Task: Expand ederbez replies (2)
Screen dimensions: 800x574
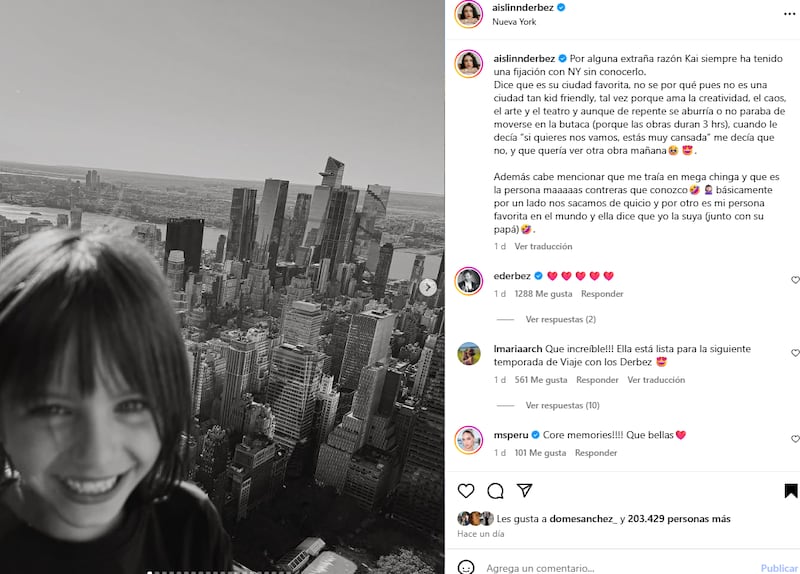Action: pos(561,319)
